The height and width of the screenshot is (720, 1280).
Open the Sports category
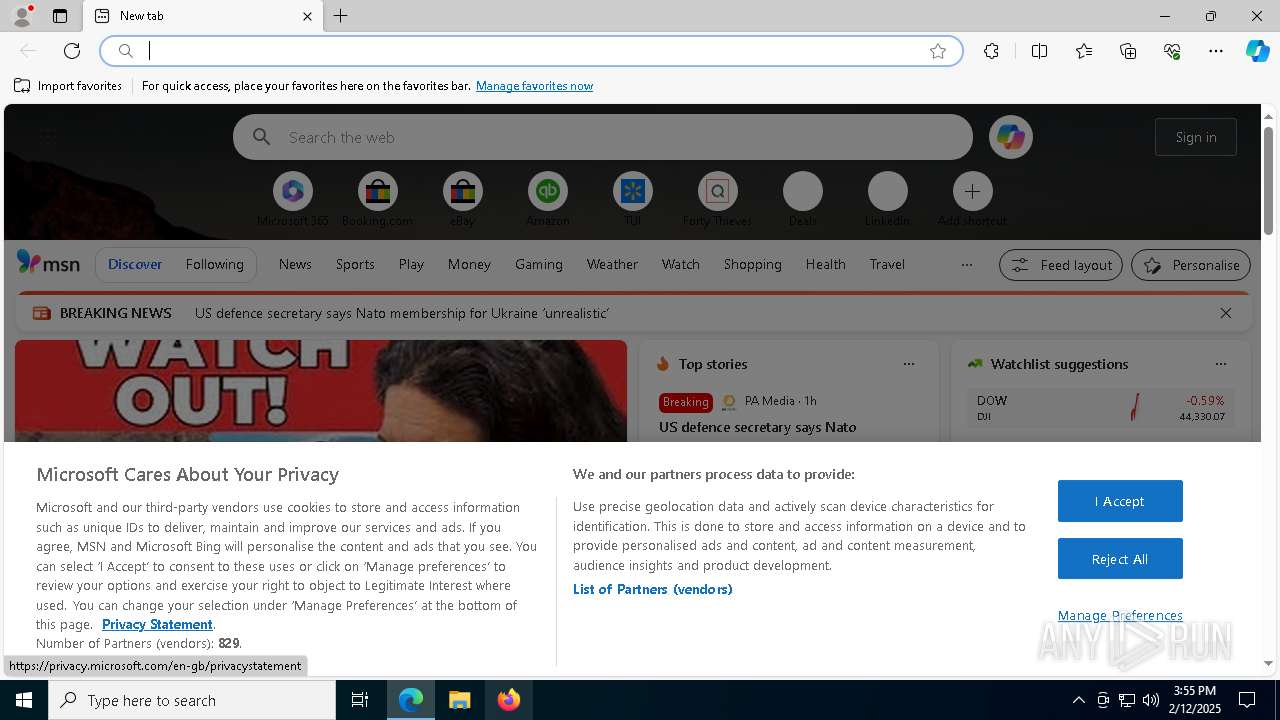(x=355, y=264)
